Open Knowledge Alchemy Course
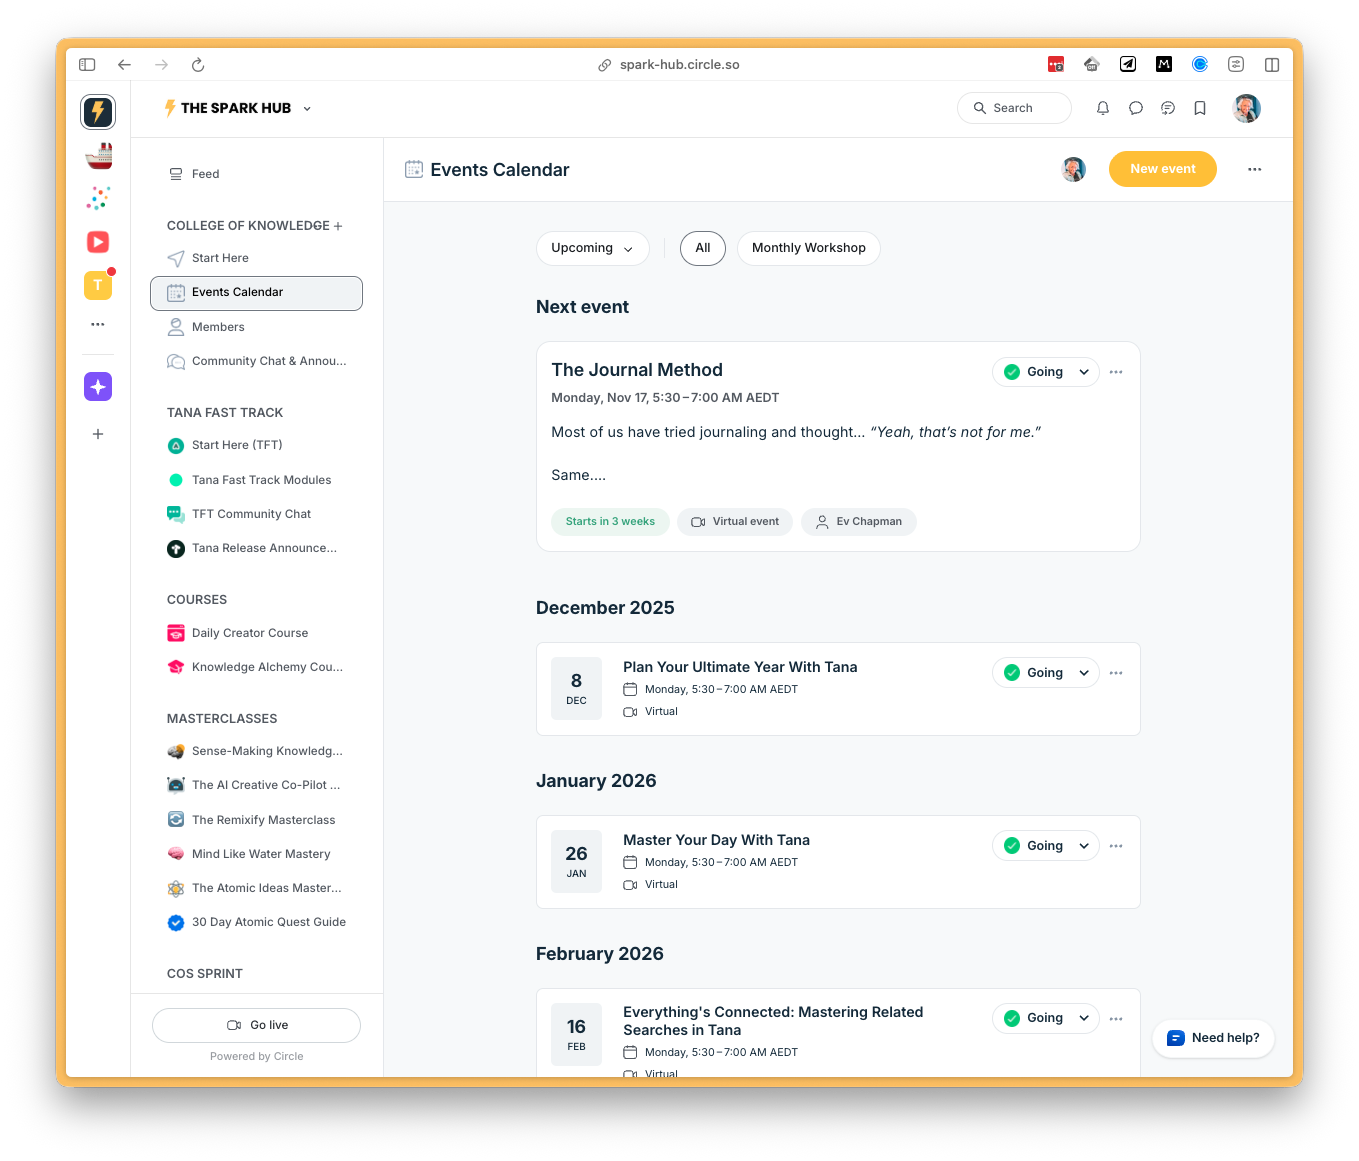The image size is (1359, 1161). coord(257,667)
